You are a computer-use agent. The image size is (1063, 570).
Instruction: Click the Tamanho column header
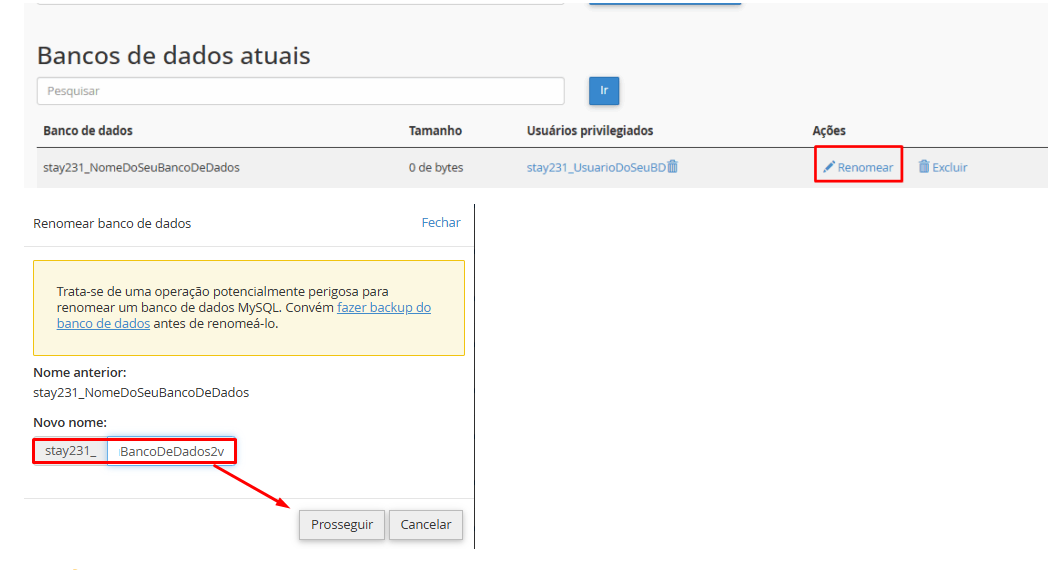pos(435,131)
